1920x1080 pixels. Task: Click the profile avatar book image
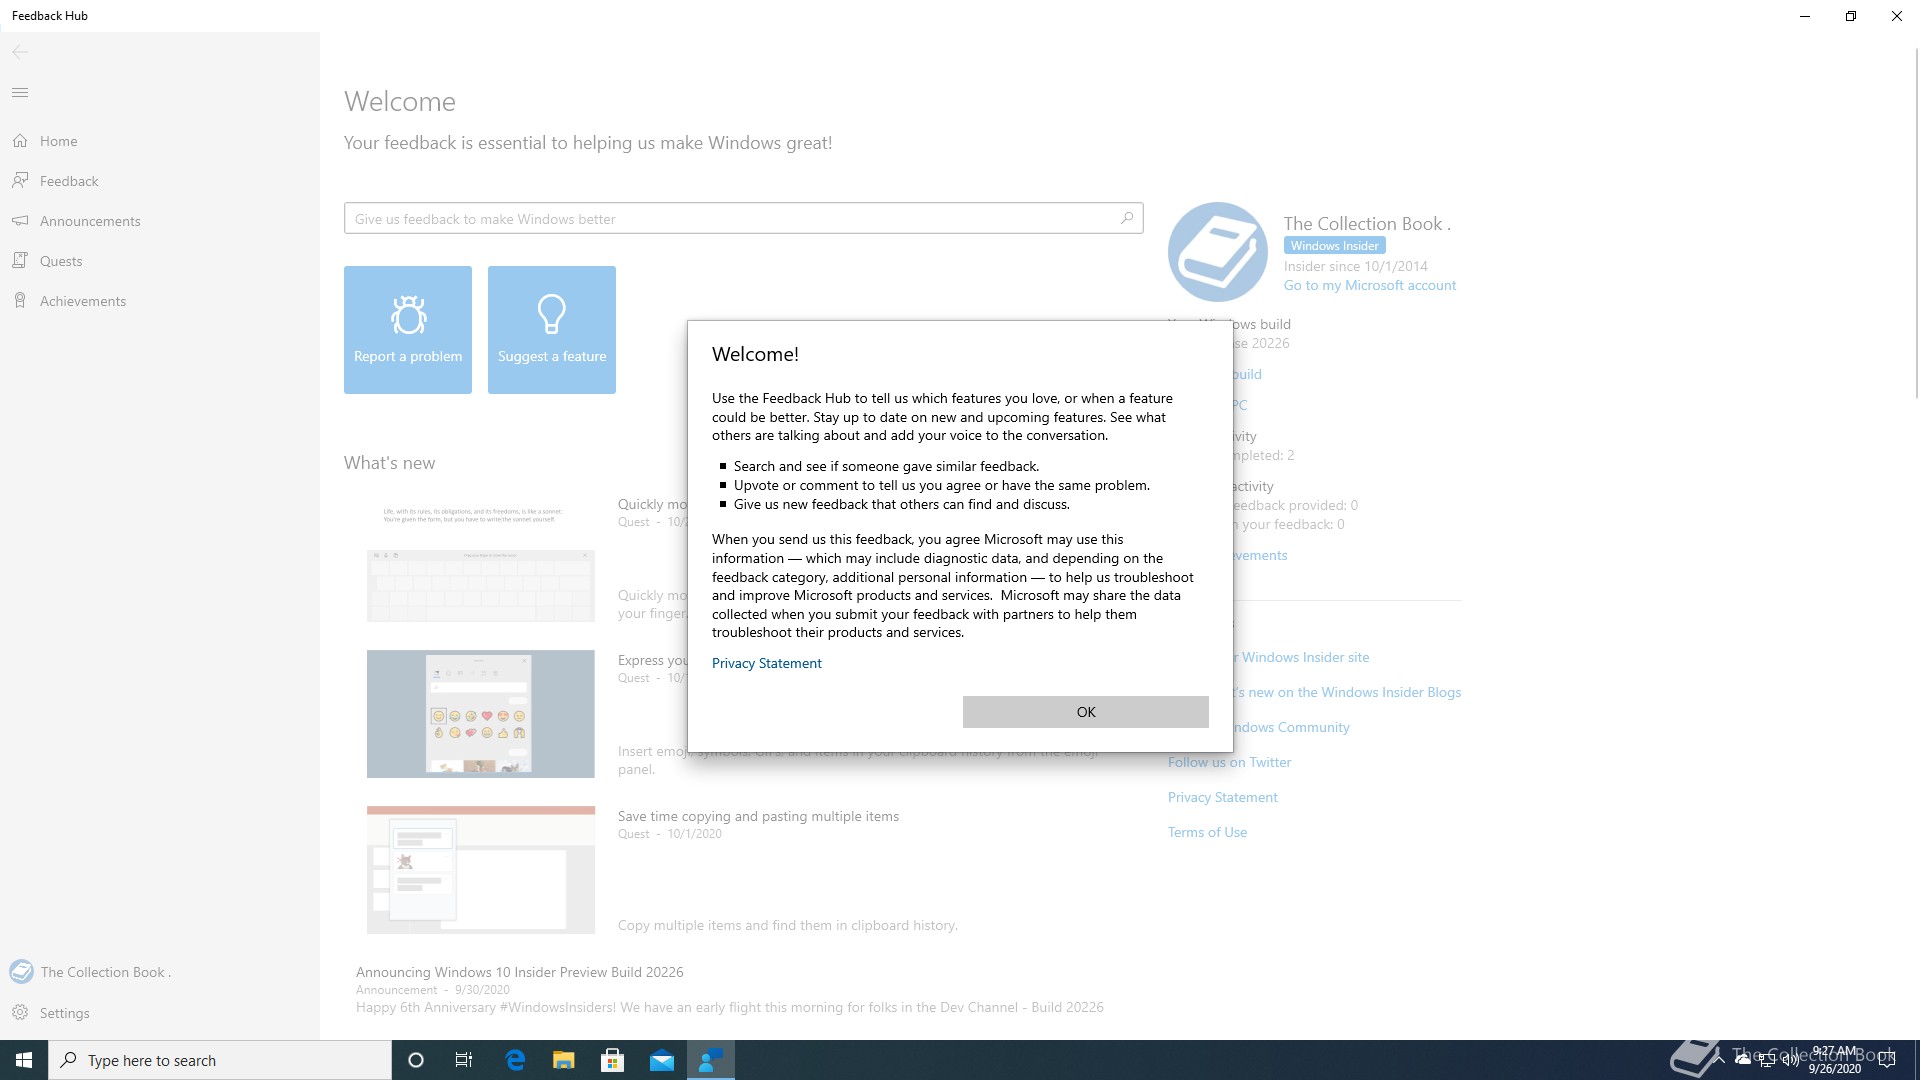pyautogui.click(x=1218, y=252)
